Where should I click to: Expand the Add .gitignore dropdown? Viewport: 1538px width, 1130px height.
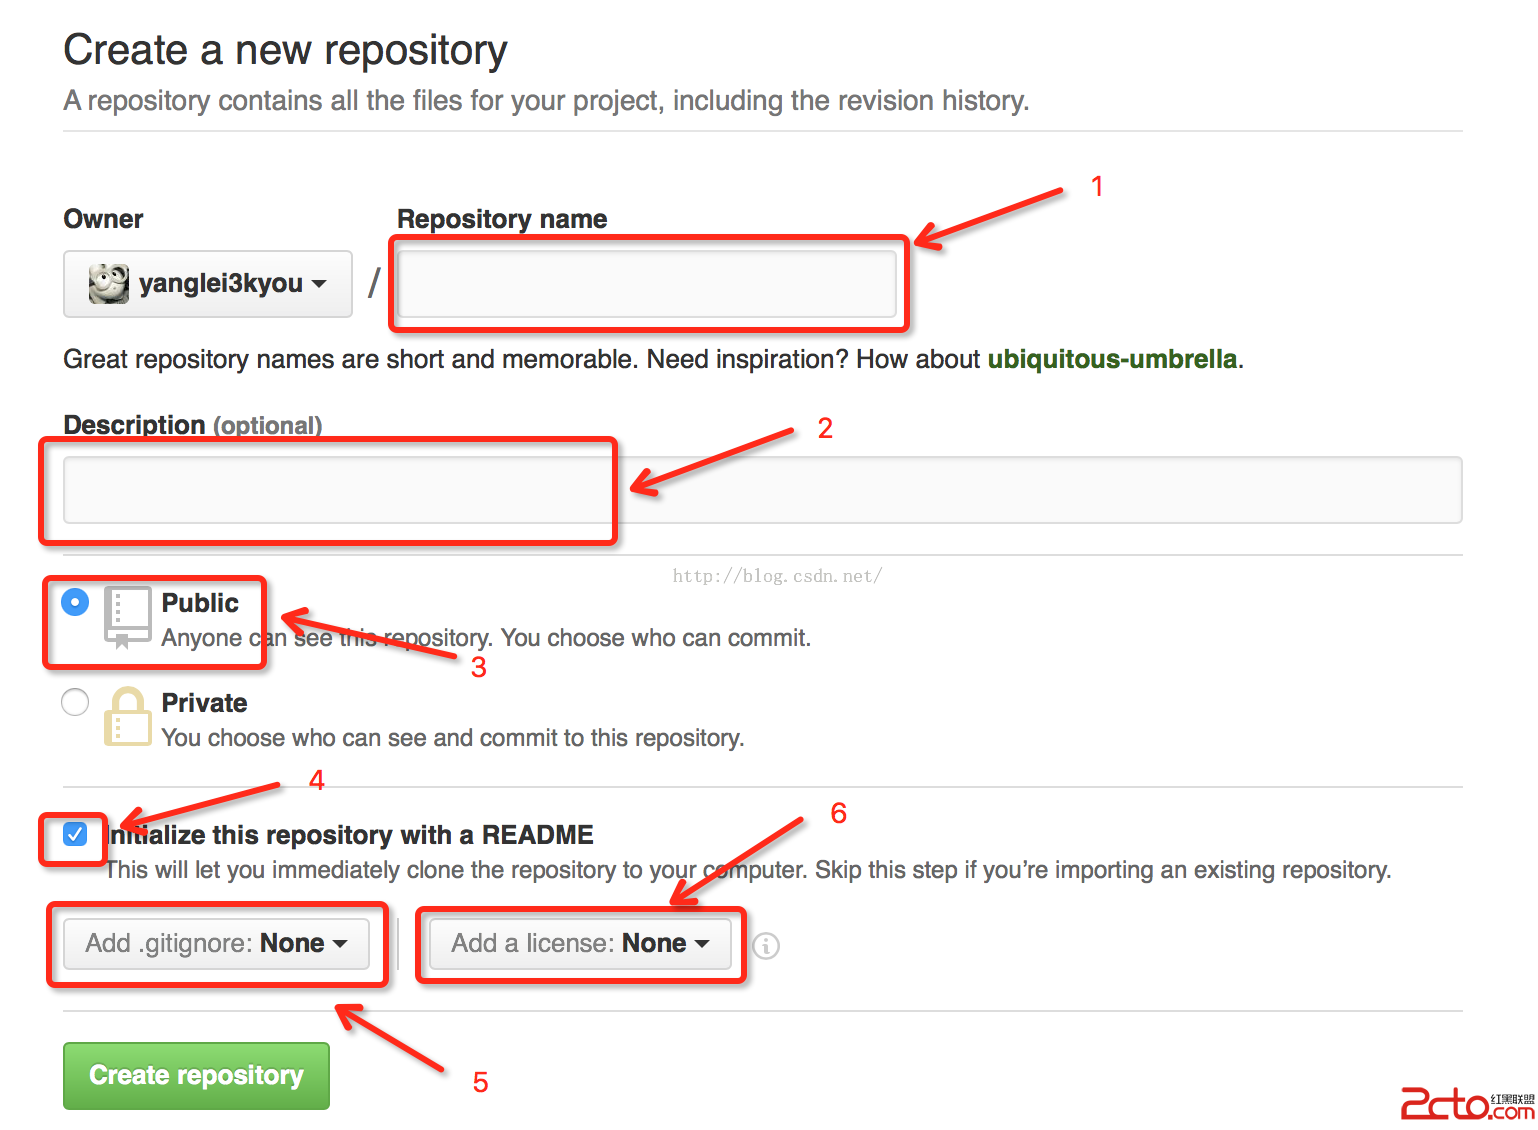(x=216, y=943)
